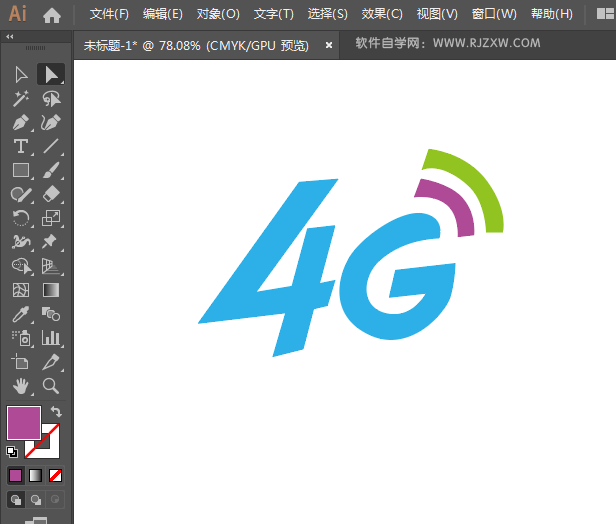The height and width of the screenshot is (524, 616).
Task: Select the Blend tool
Action: click(51, 314)
